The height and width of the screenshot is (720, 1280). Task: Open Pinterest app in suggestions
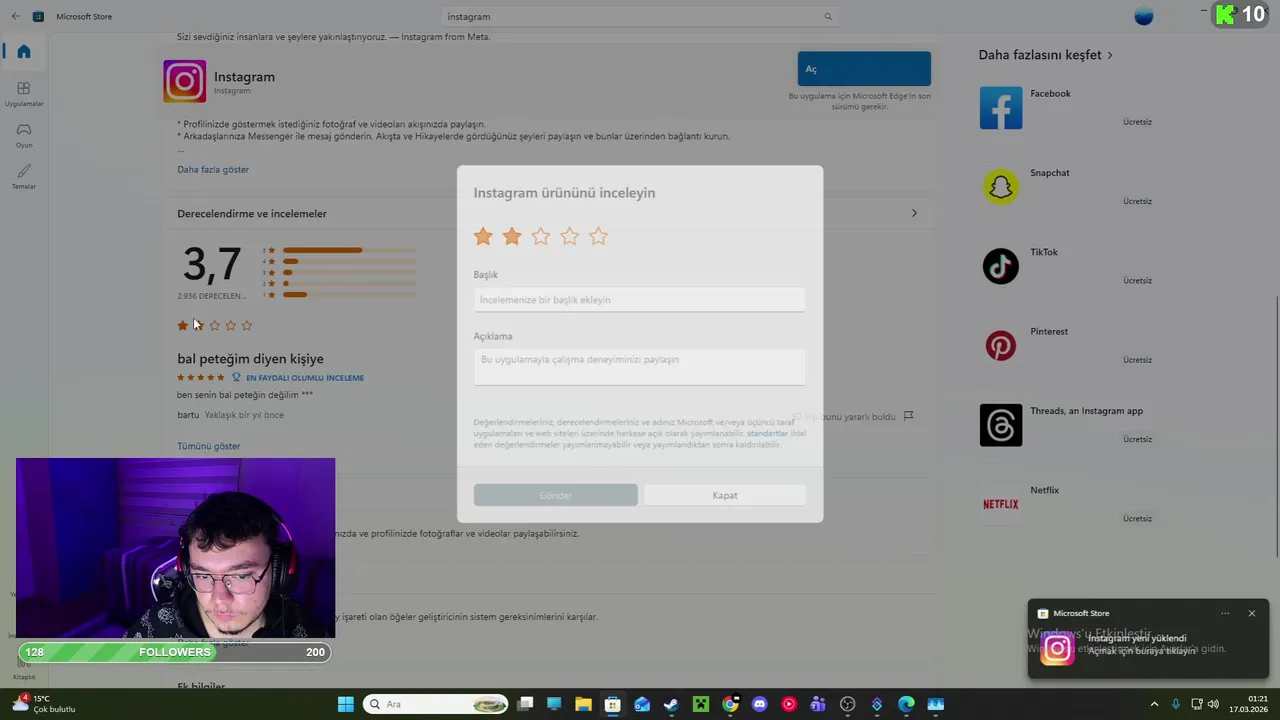tap(1066, 345)
